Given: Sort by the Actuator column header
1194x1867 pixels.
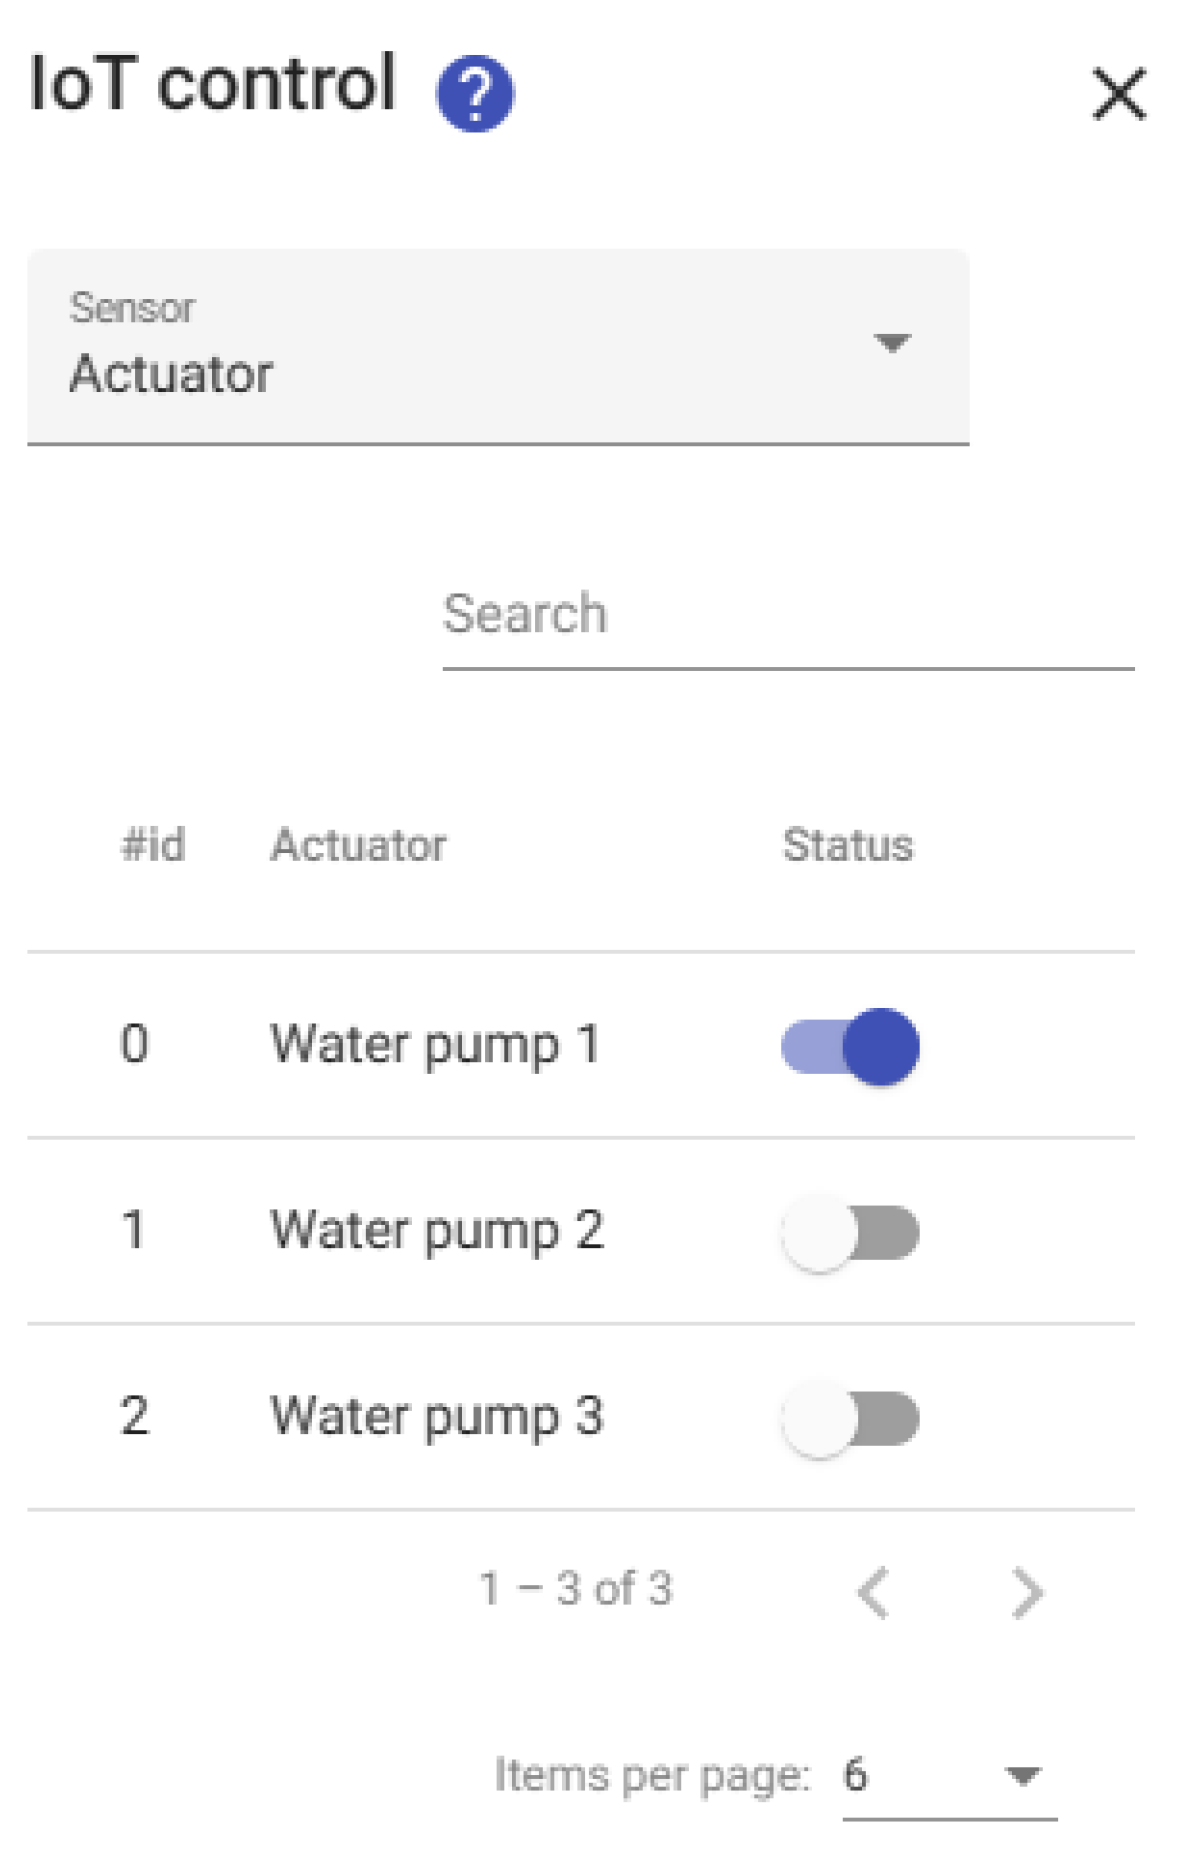Looking at the screenshot, I should [x=358, y=845].
